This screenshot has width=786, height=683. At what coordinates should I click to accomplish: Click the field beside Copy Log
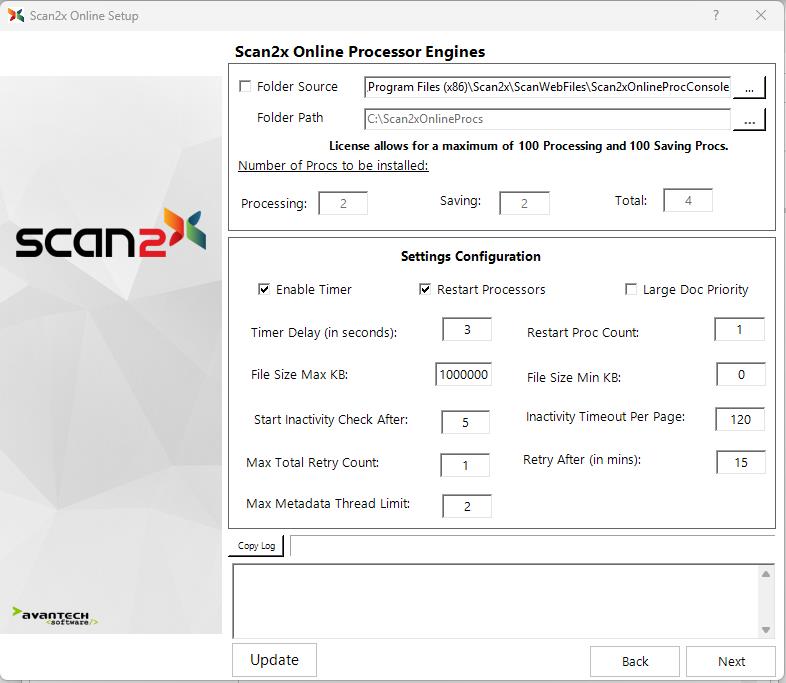click(x=532, y=546)
